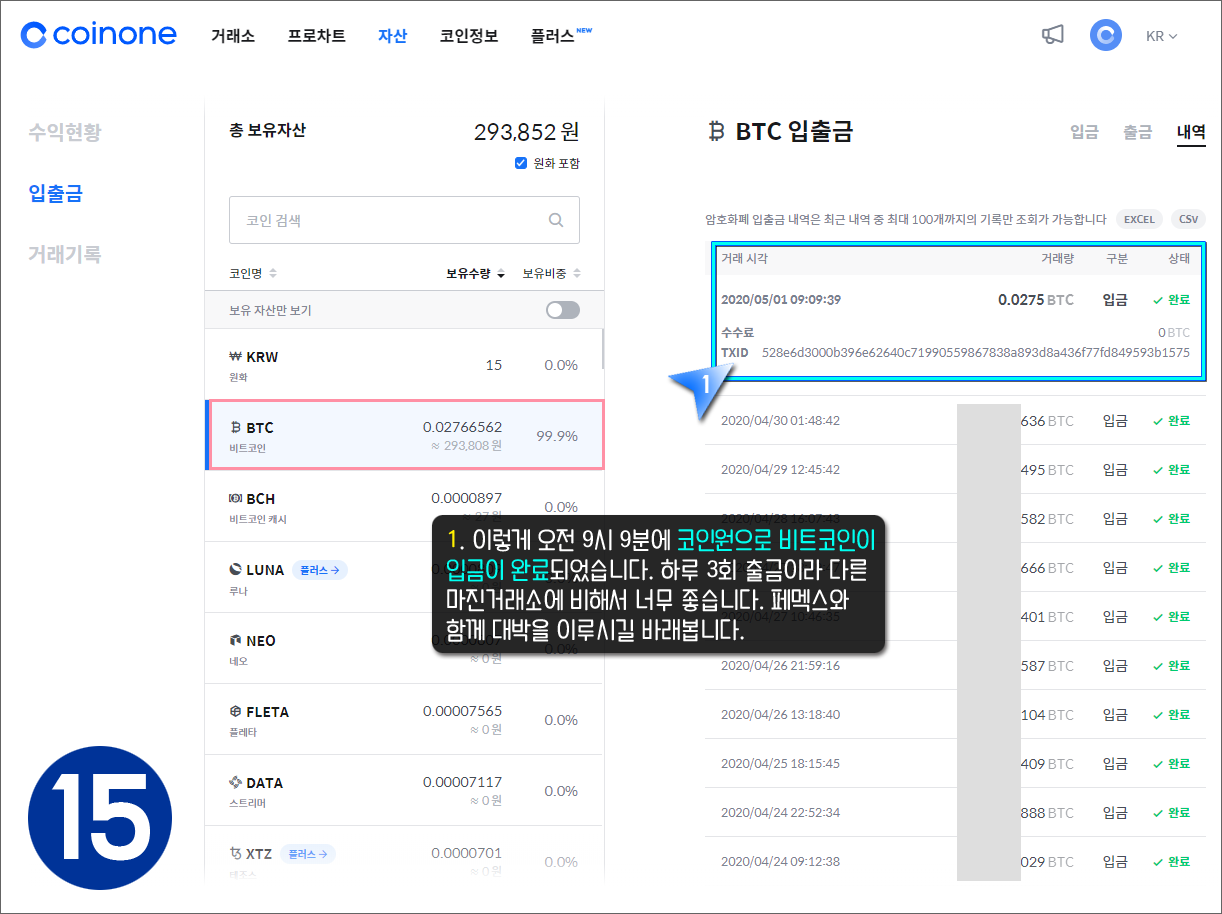Click the coinone logo
The width and height of the screenshot is (1222, 914).
(x=98, y=35)
